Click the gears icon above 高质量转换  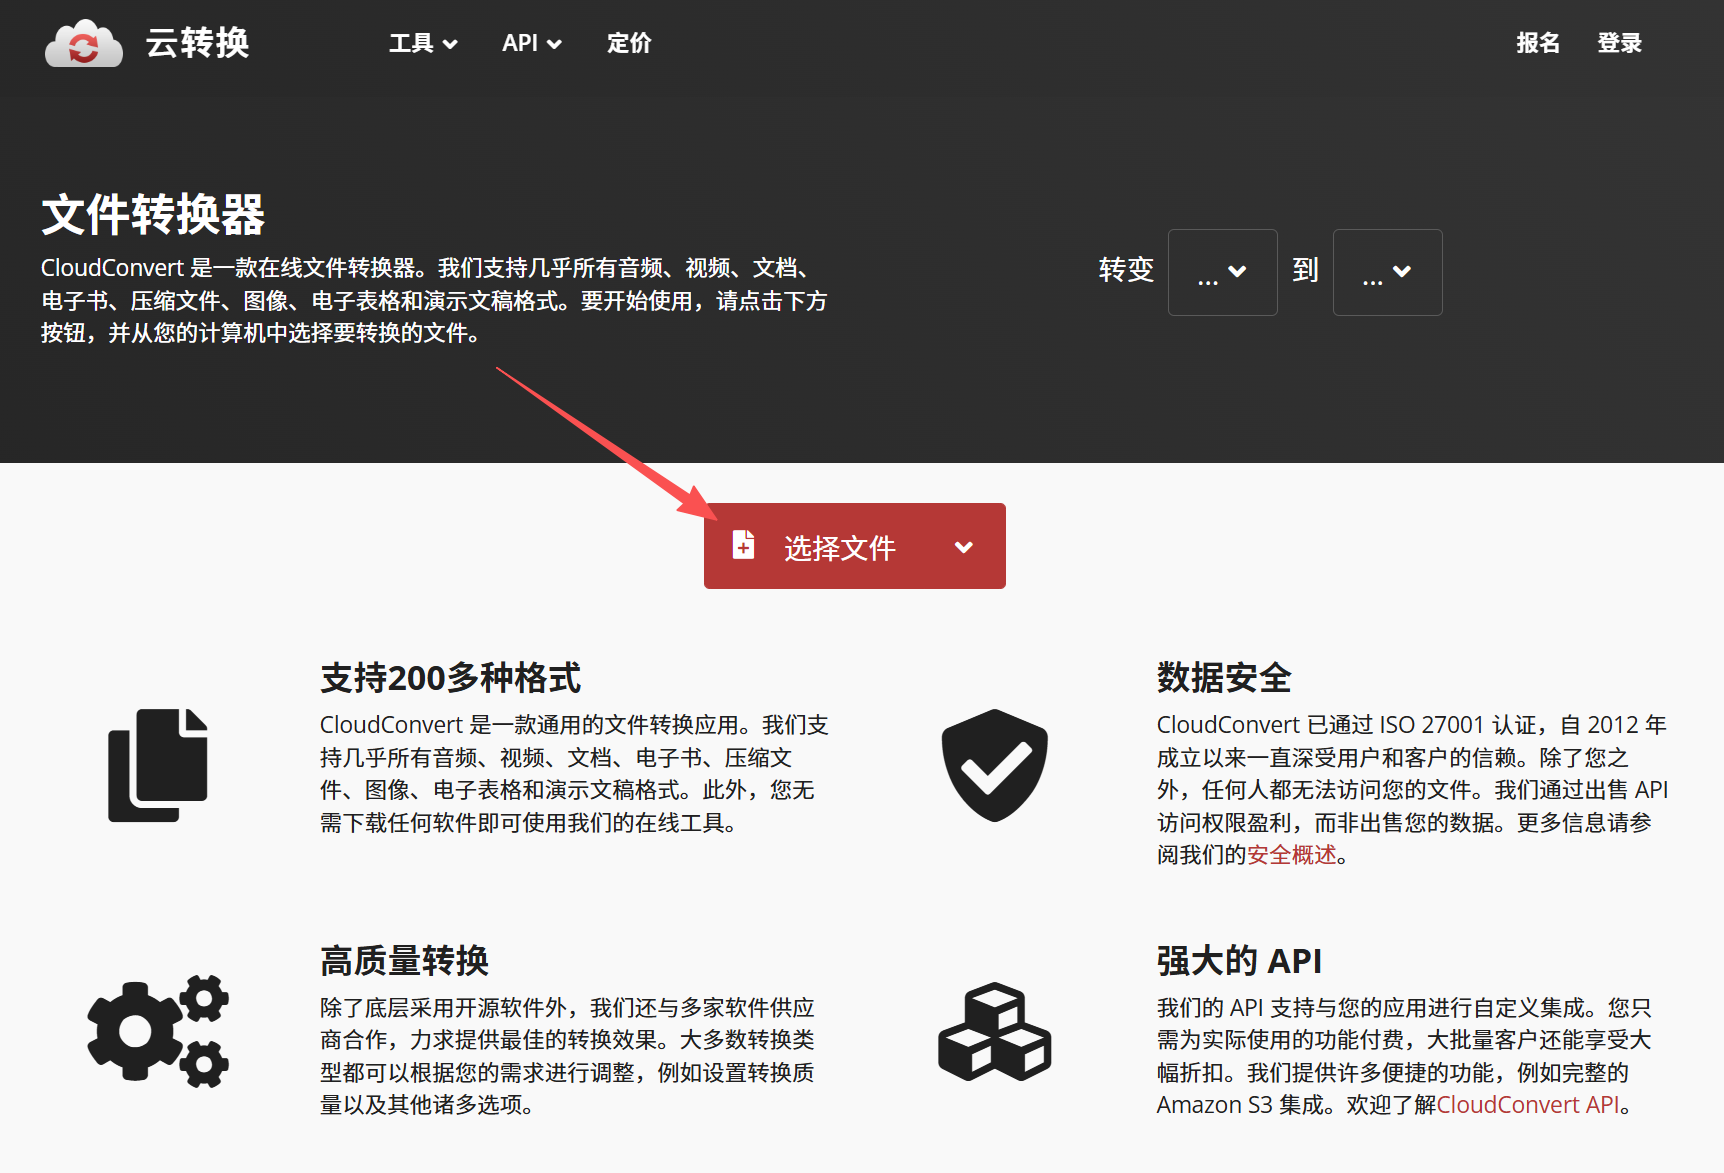pyautogui.click(x=158, y=1030)
